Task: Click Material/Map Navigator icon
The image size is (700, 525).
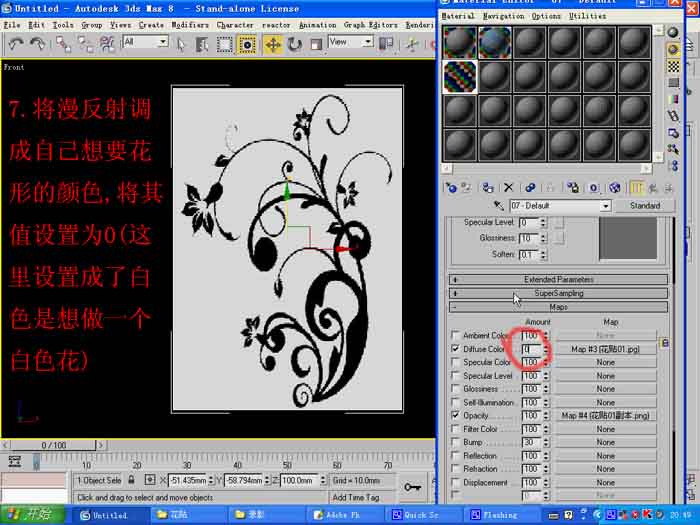Action: coord(674,166)
